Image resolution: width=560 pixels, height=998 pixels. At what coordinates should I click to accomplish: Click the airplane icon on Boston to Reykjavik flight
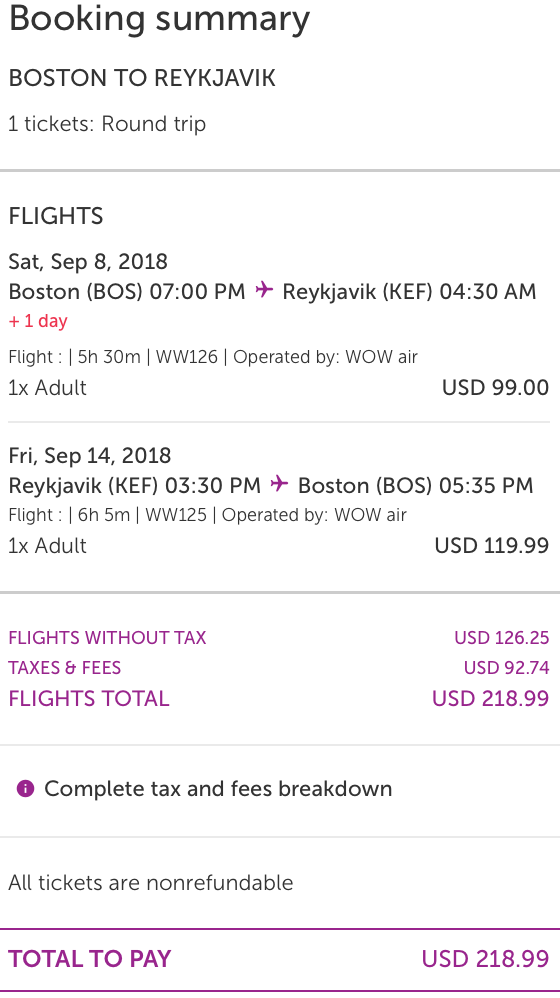click(264, 290)
